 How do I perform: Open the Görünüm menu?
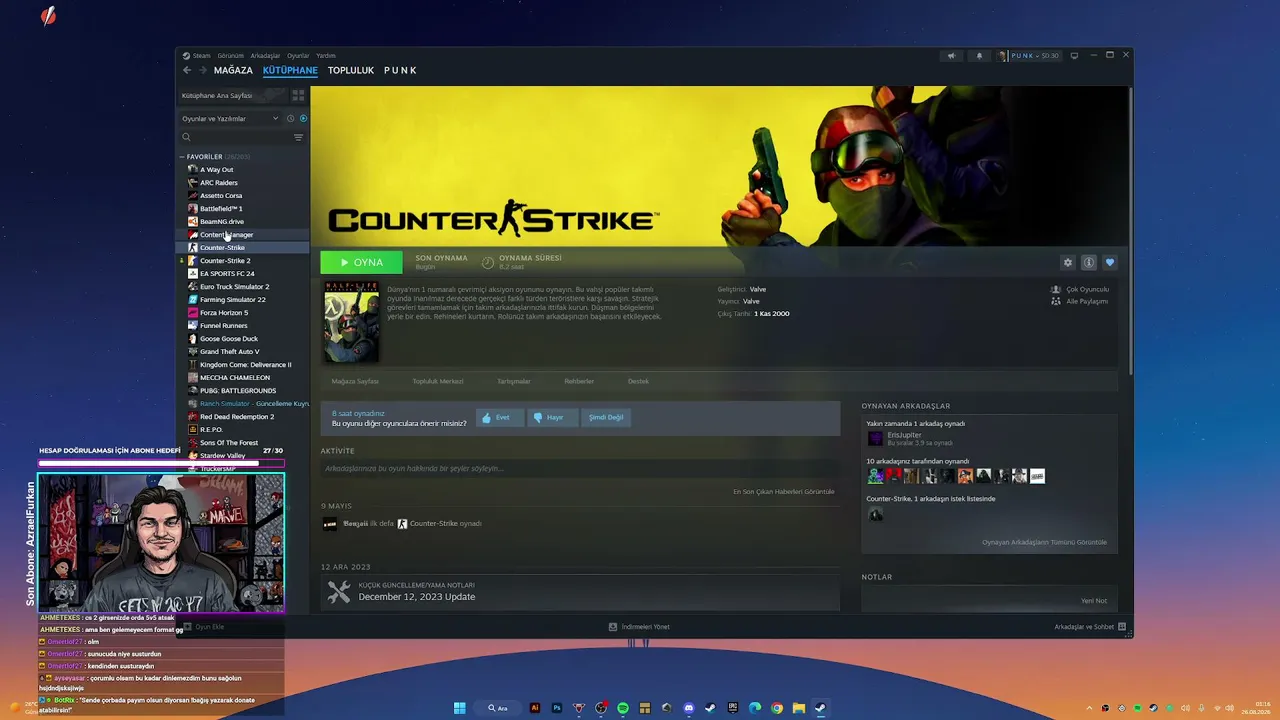point(231,56)
